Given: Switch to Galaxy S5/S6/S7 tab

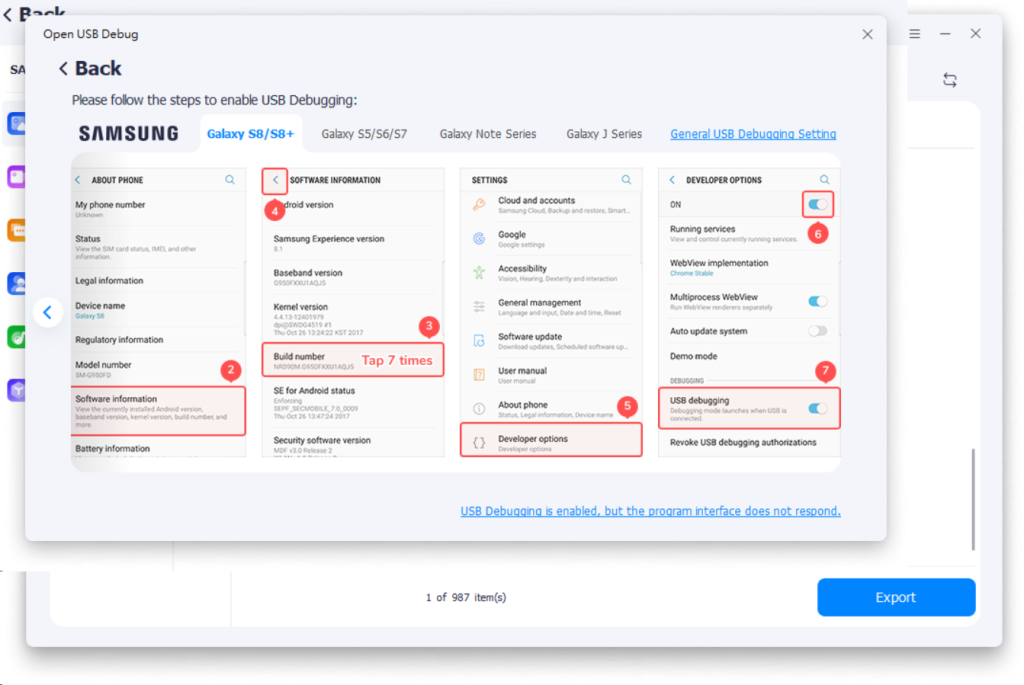Looking at the screenshot, I should (364, 134).
